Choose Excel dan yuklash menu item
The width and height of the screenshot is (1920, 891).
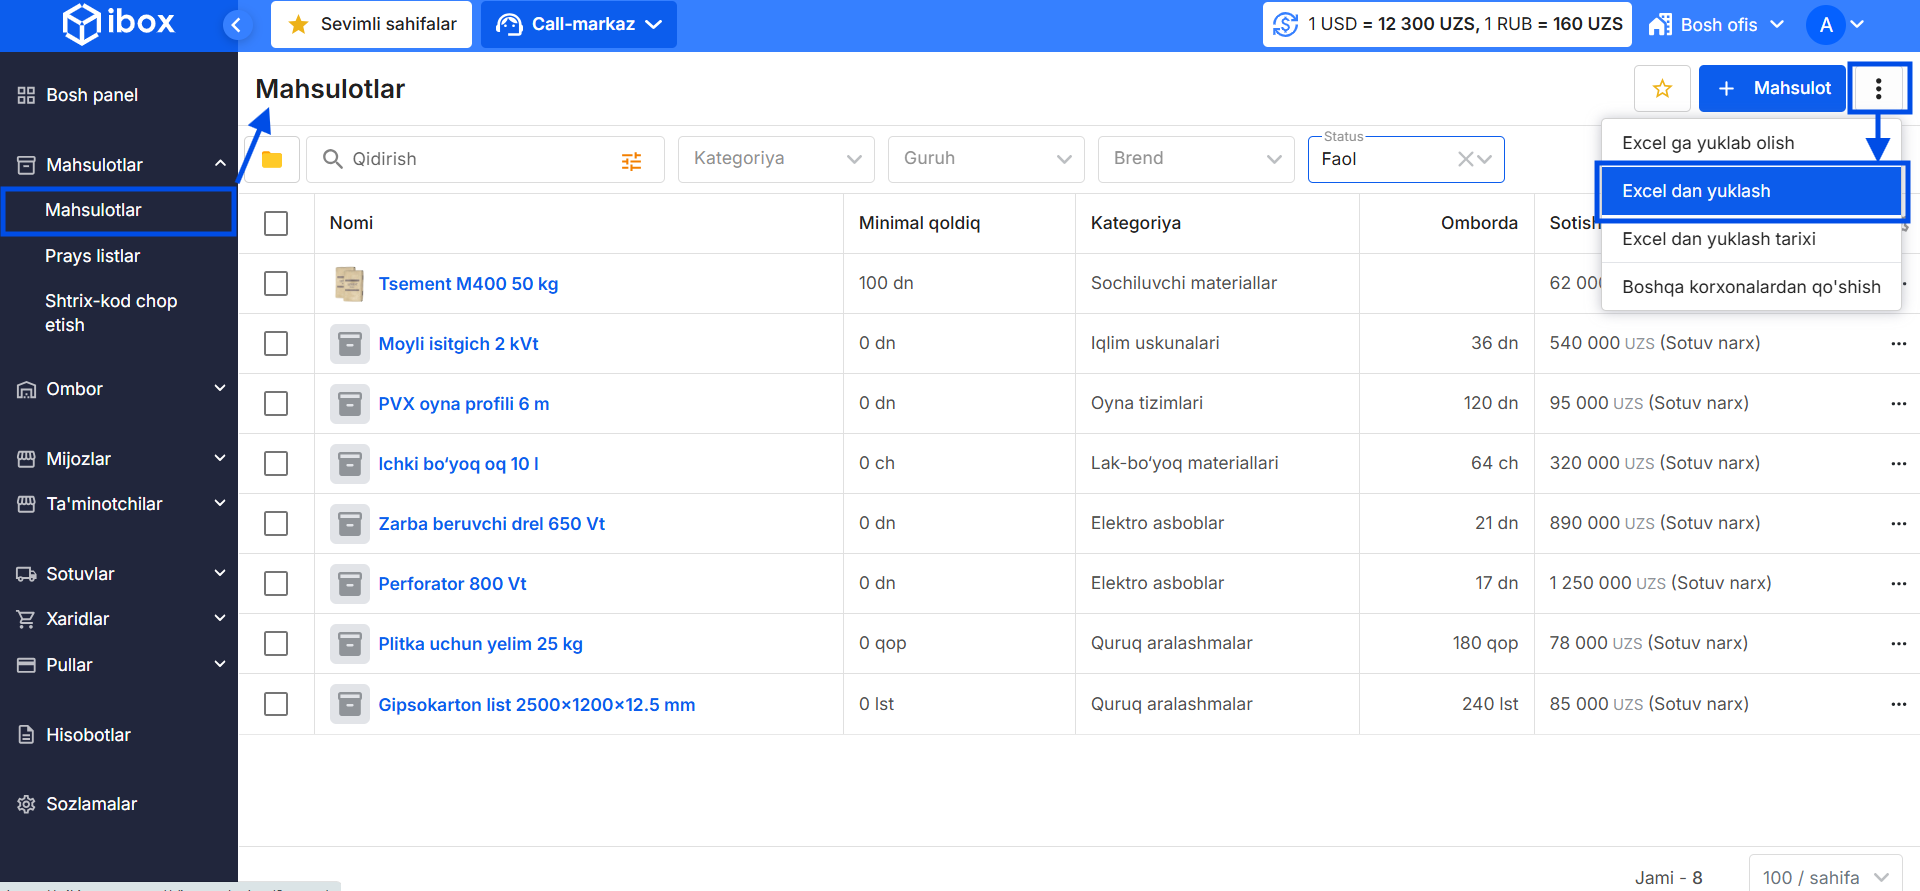point(1750,191)
